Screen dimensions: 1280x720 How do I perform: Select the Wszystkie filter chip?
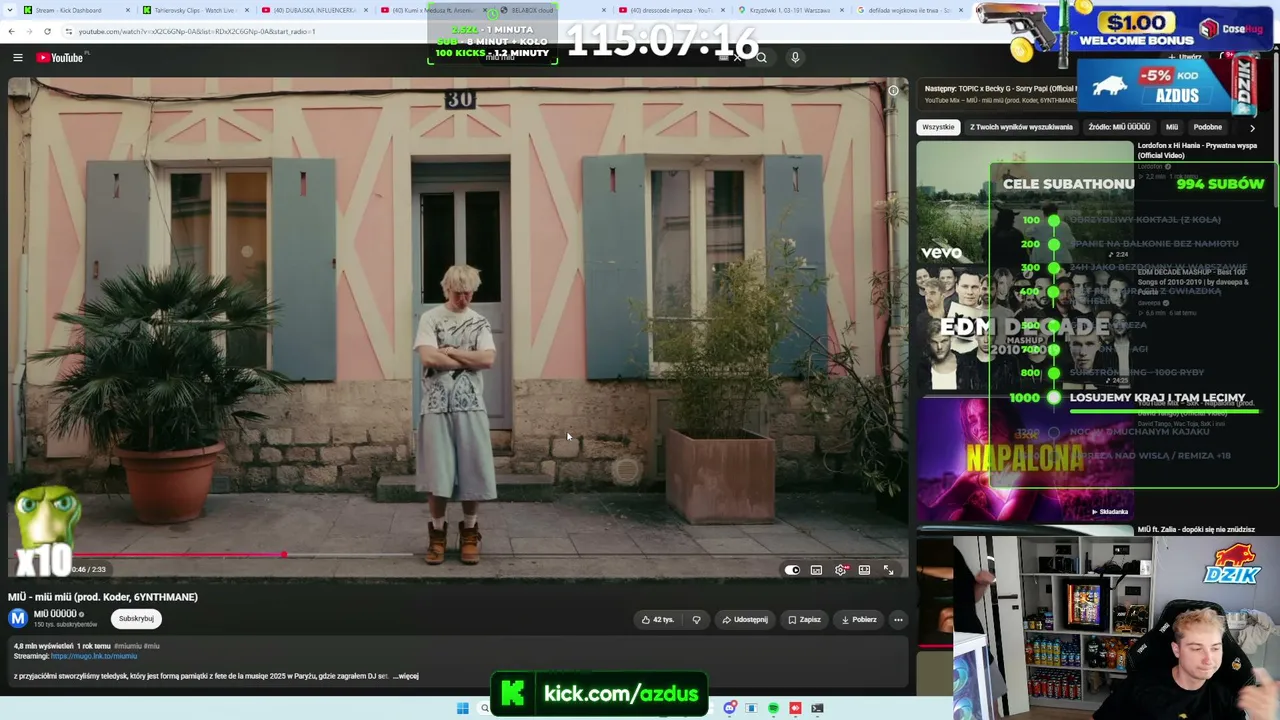coord(938,127)
